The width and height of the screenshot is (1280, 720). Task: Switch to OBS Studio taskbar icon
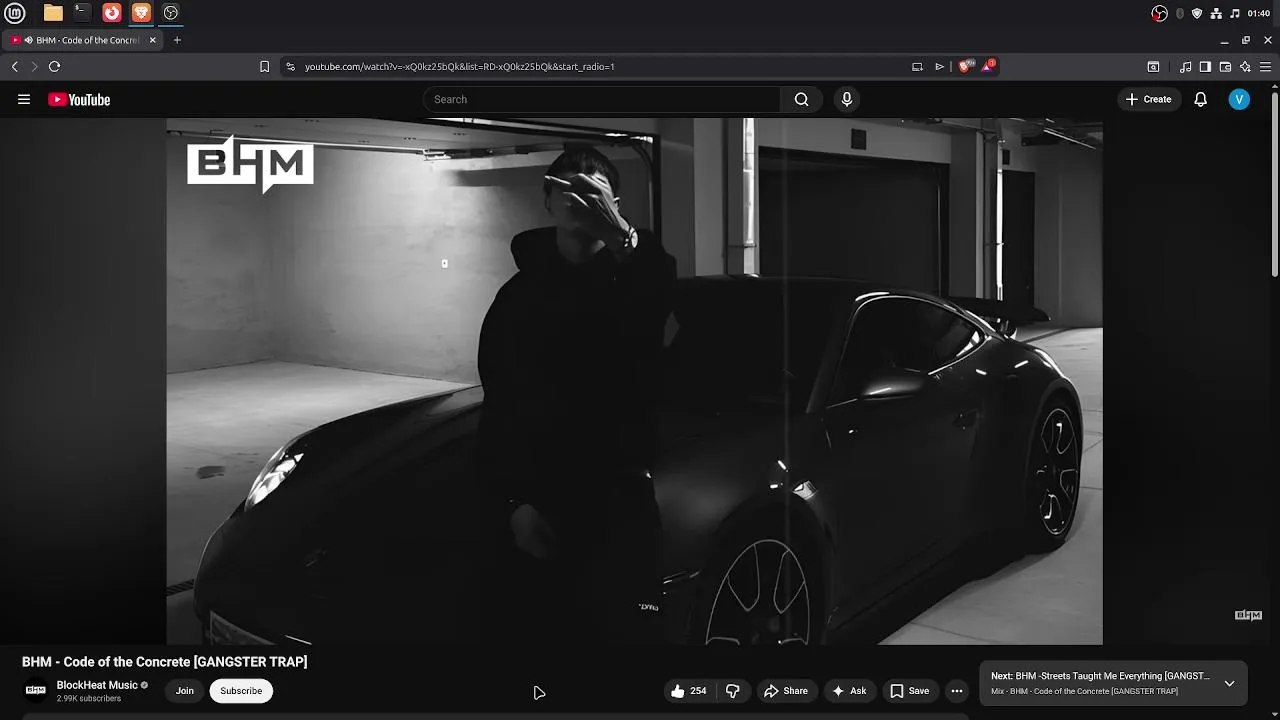[171, 13]
